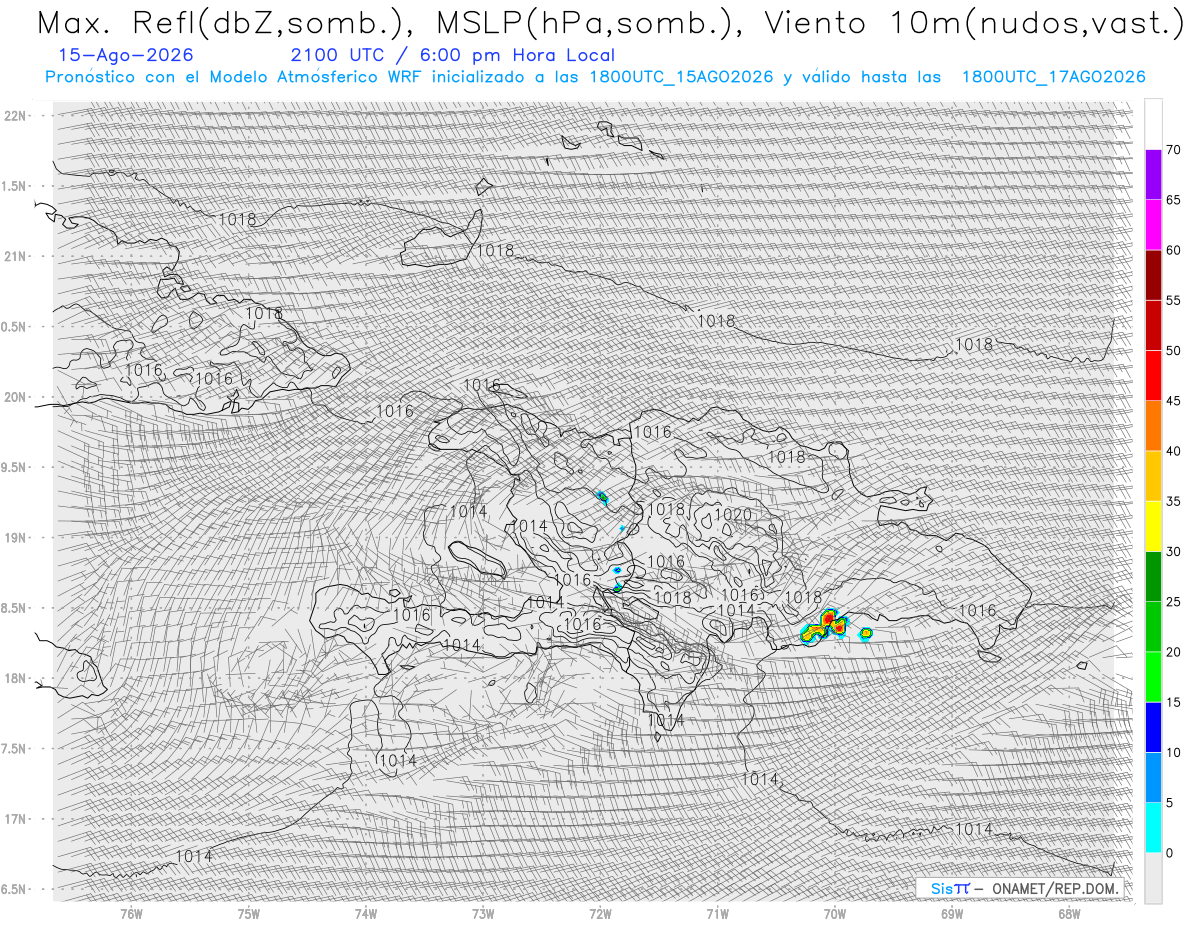Pick the bright red 45–50 dBZ swatch
Screen dimensions: 1200x927
tap(1153, 376)
